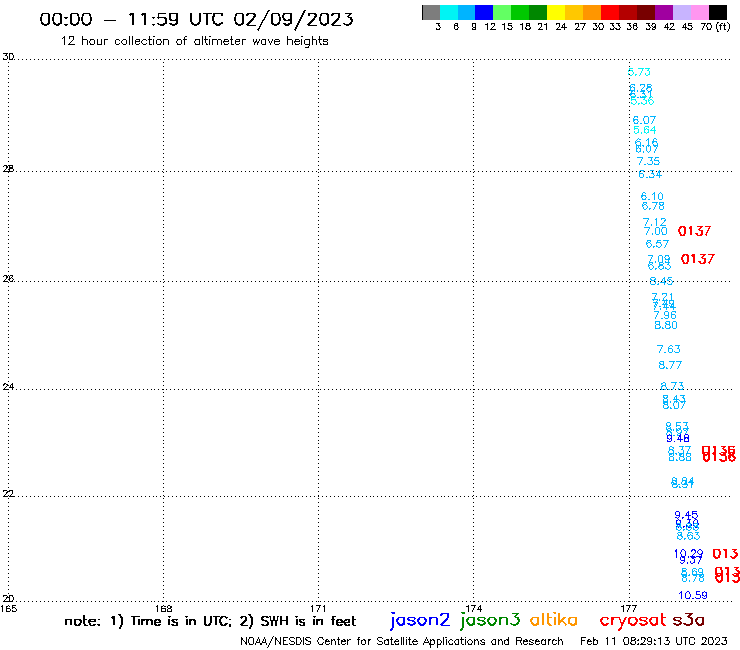
Task: Click the 7.35 wave height reading
Action: 648,161
